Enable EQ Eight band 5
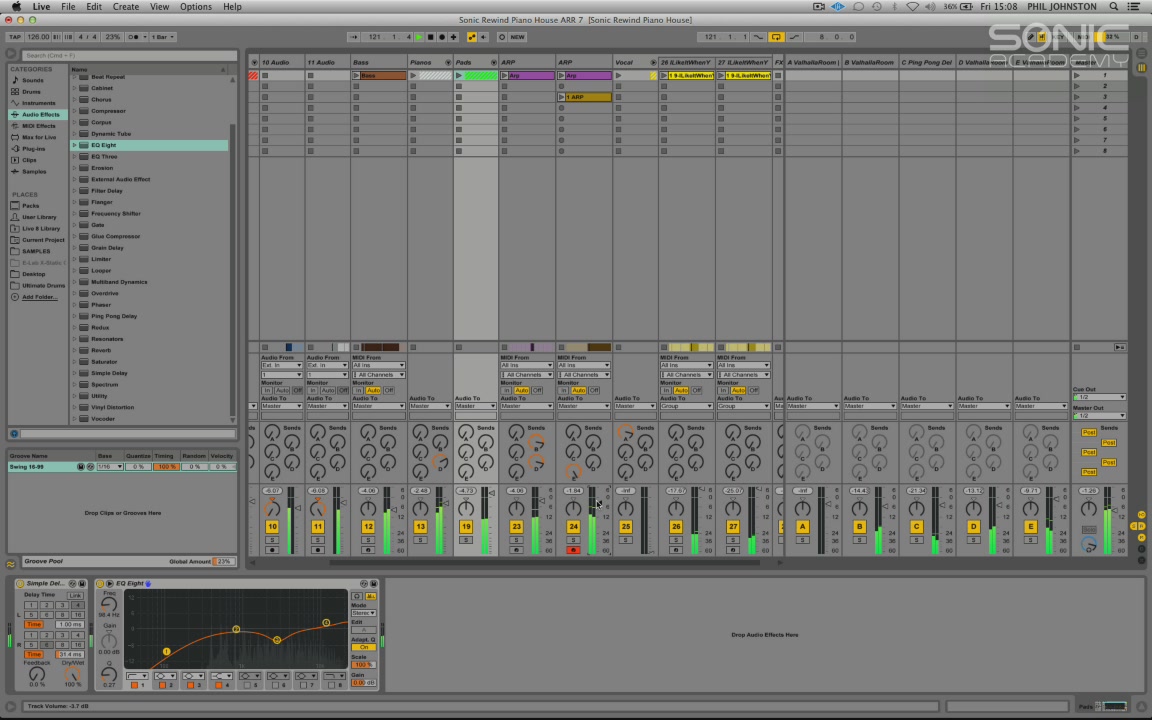The height and width of the screenshot is (720, 1152). point(246,685)
